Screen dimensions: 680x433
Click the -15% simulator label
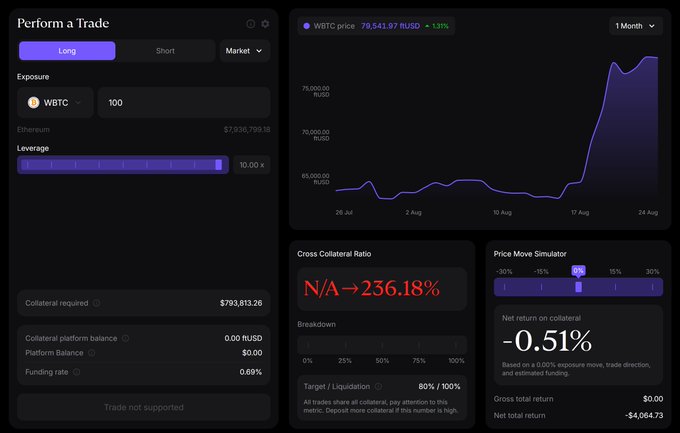click(x=541, y=272)
